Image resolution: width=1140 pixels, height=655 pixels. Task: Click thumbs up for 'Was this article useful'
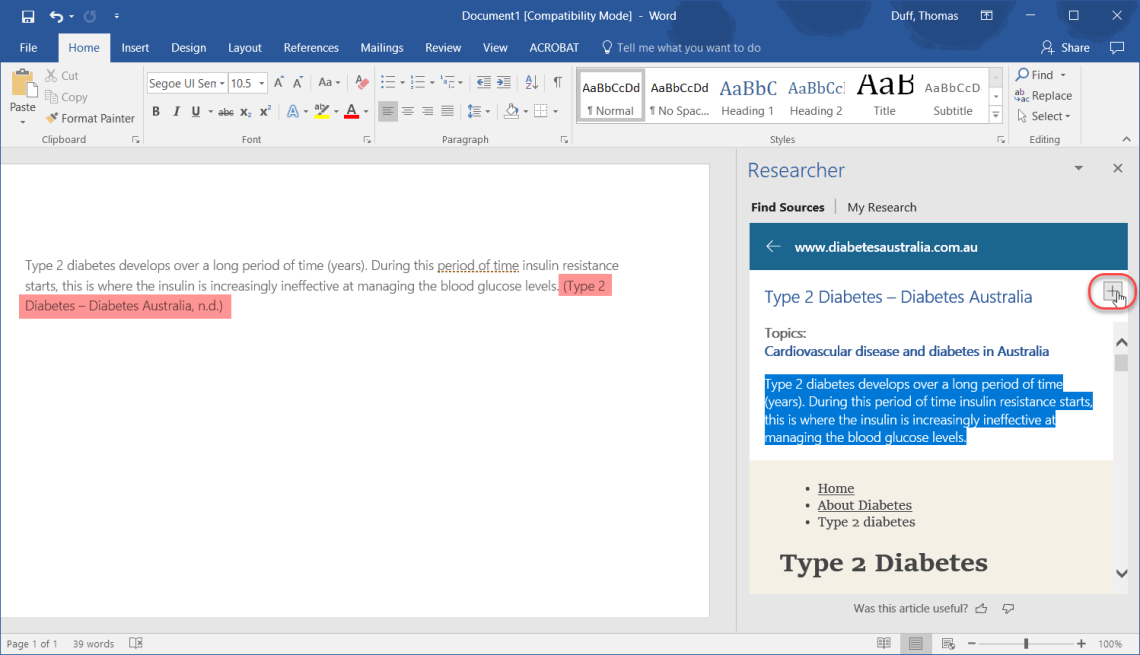pos(981,607)
